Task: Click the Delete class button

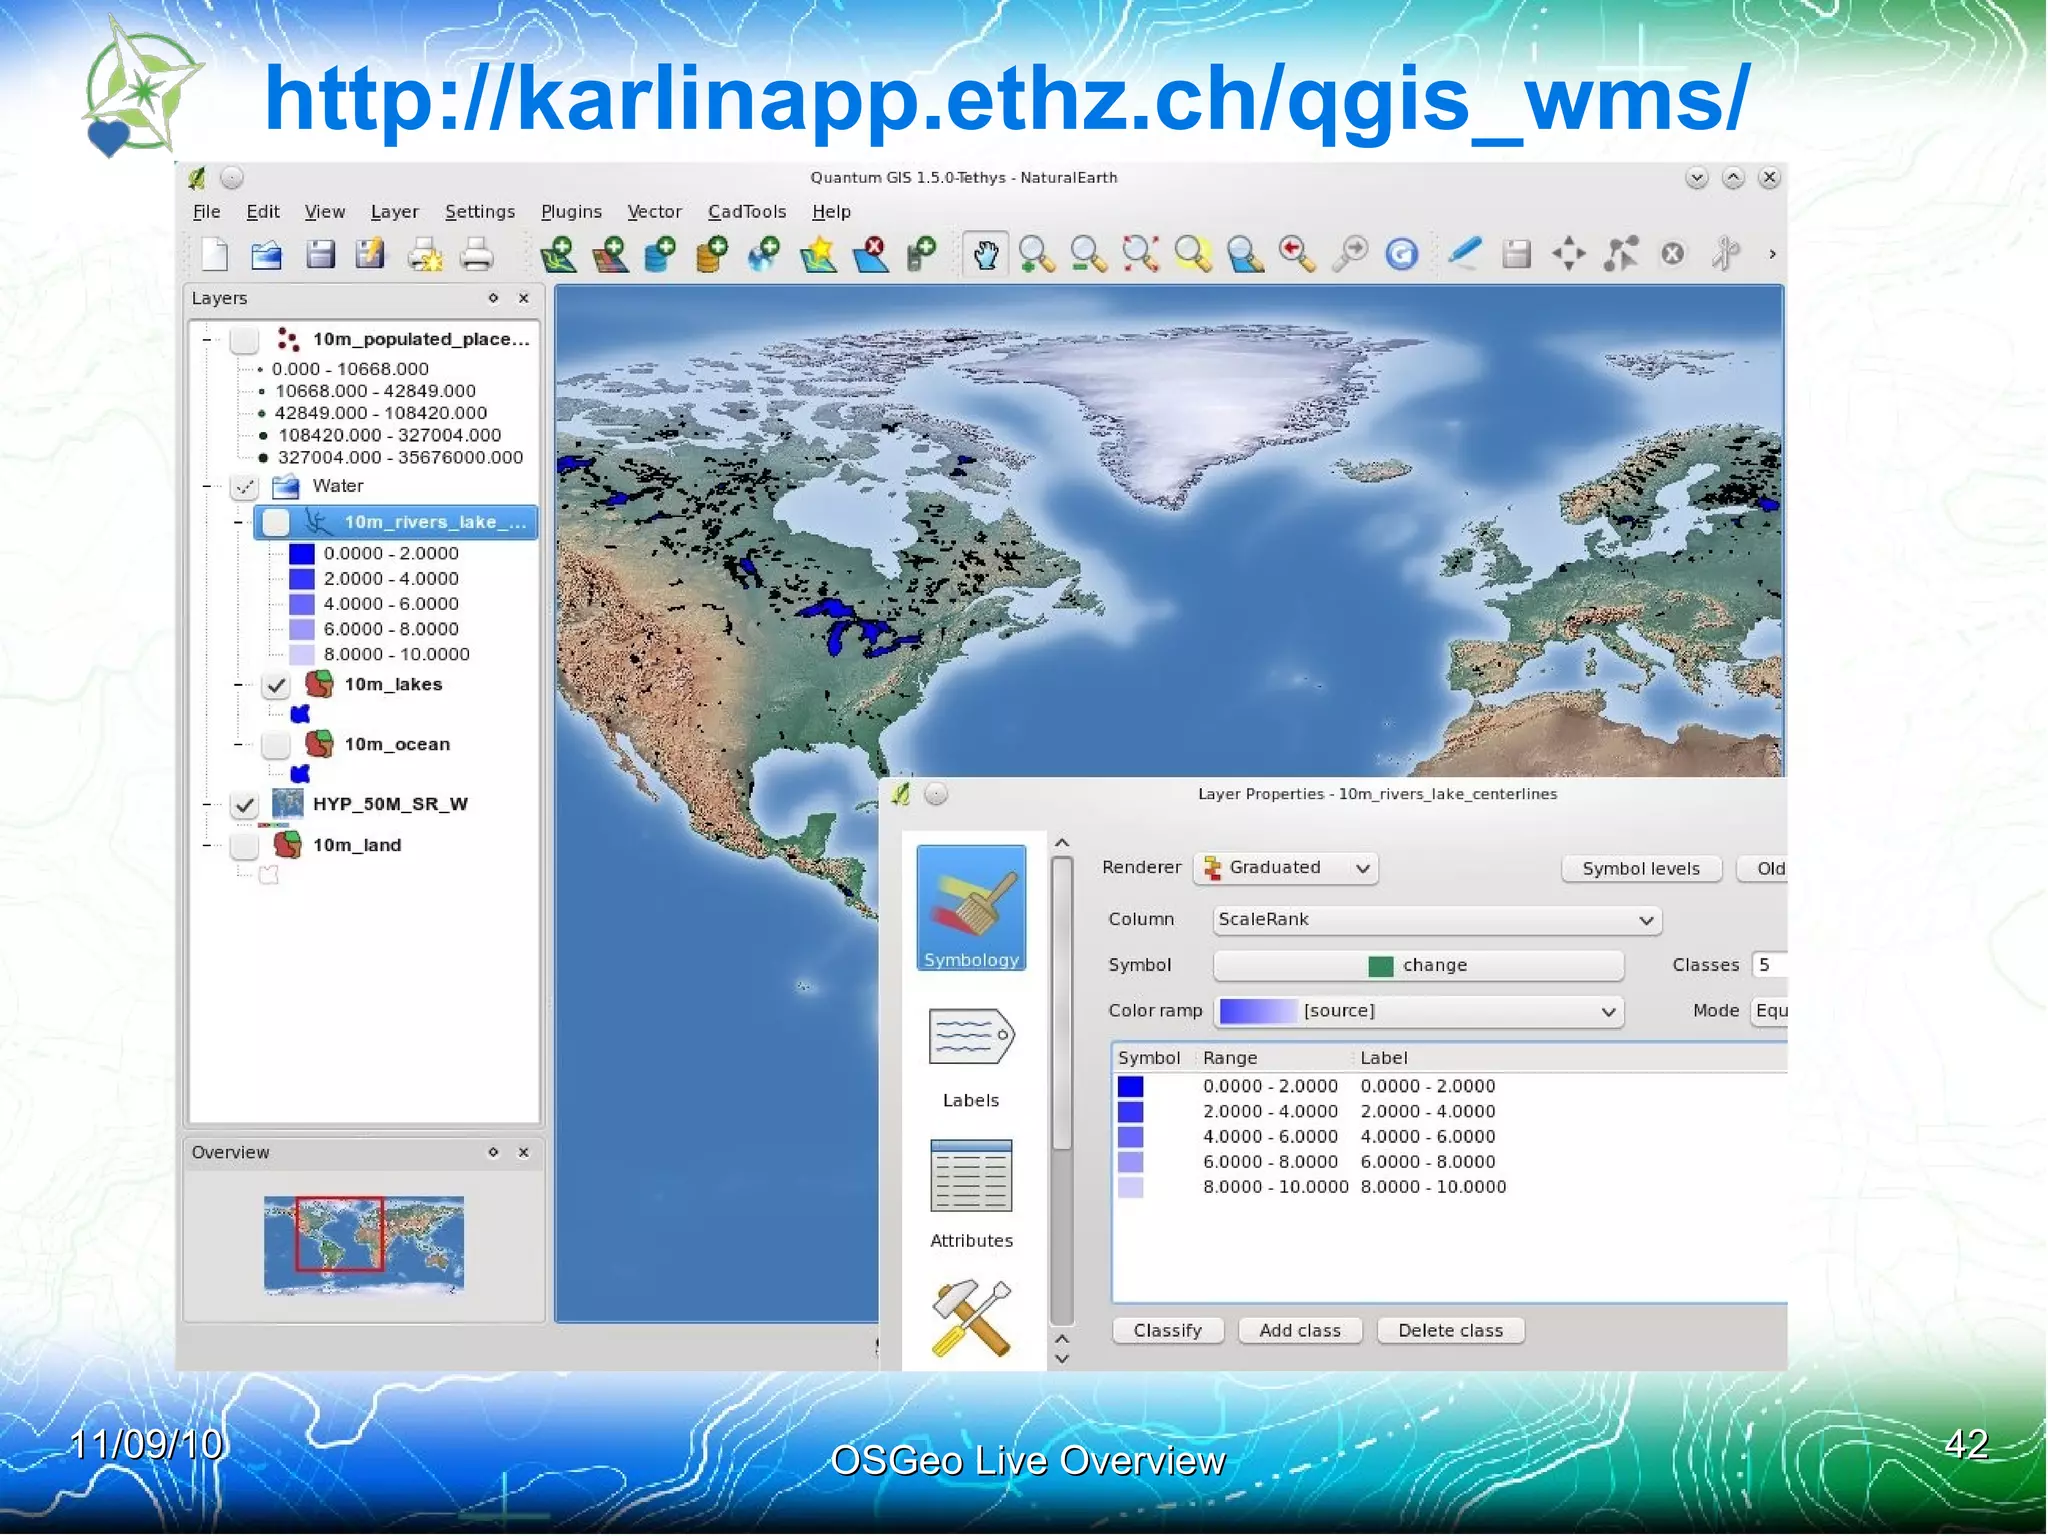Action: [1450, 1331]
